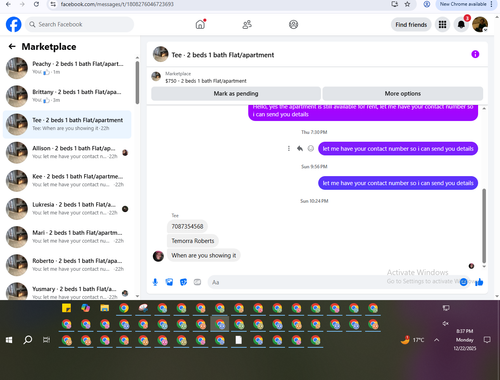Go back using the Marketplace arrow

(x=12, y=47)
